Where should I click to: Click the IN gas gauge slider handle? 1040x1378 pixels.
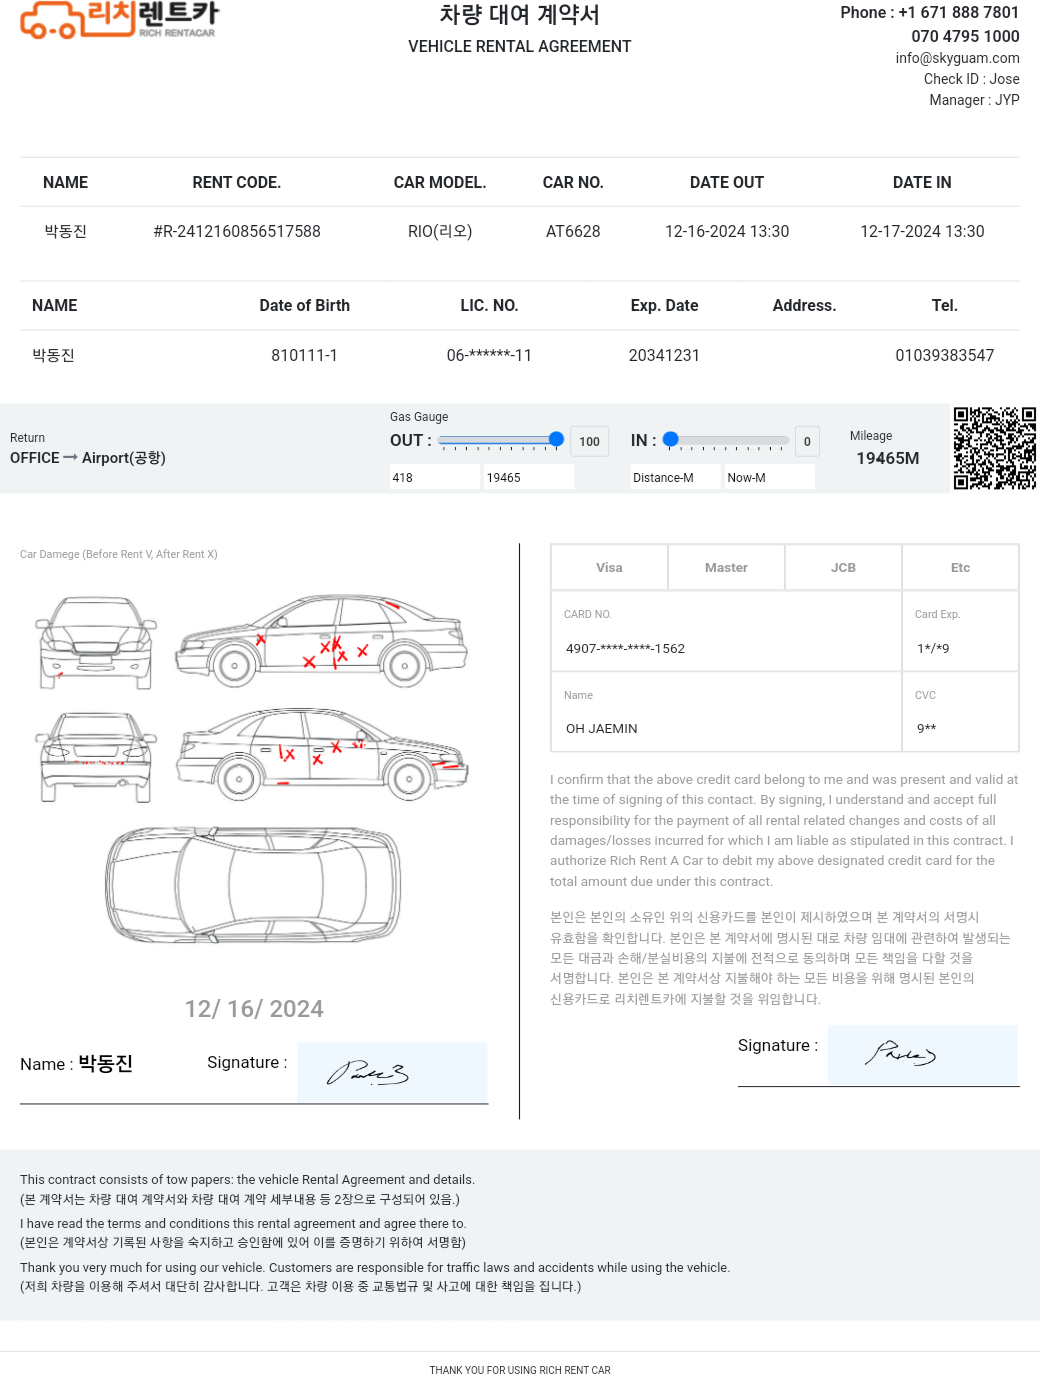[671, 439]
